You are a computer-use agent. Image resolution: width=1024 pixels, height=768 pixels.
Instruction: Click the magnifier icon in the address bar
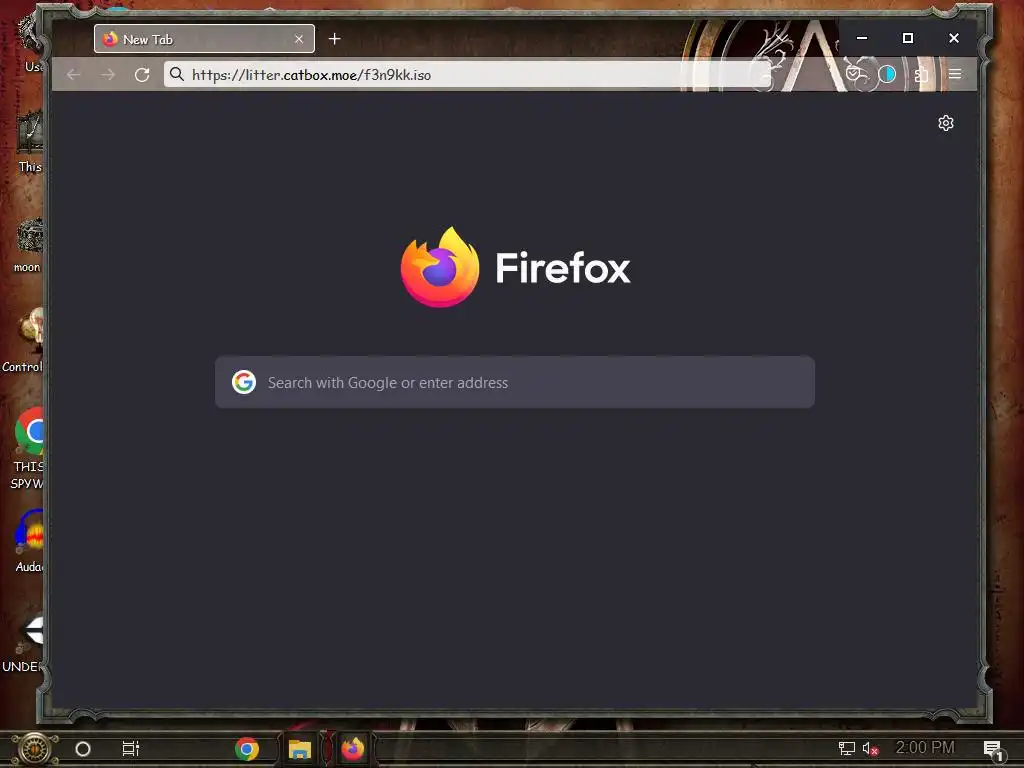177,74
